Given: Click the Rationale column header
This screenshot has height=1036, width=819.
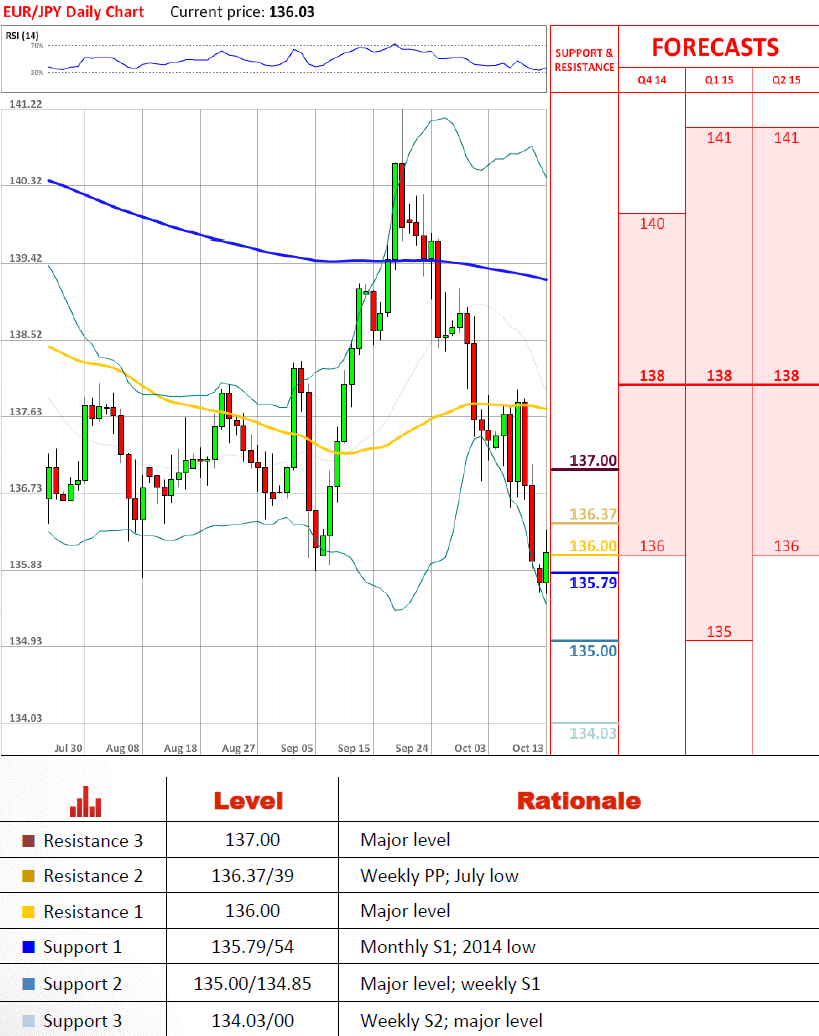Looking at the screenshot, I should (x=579, y=801).
